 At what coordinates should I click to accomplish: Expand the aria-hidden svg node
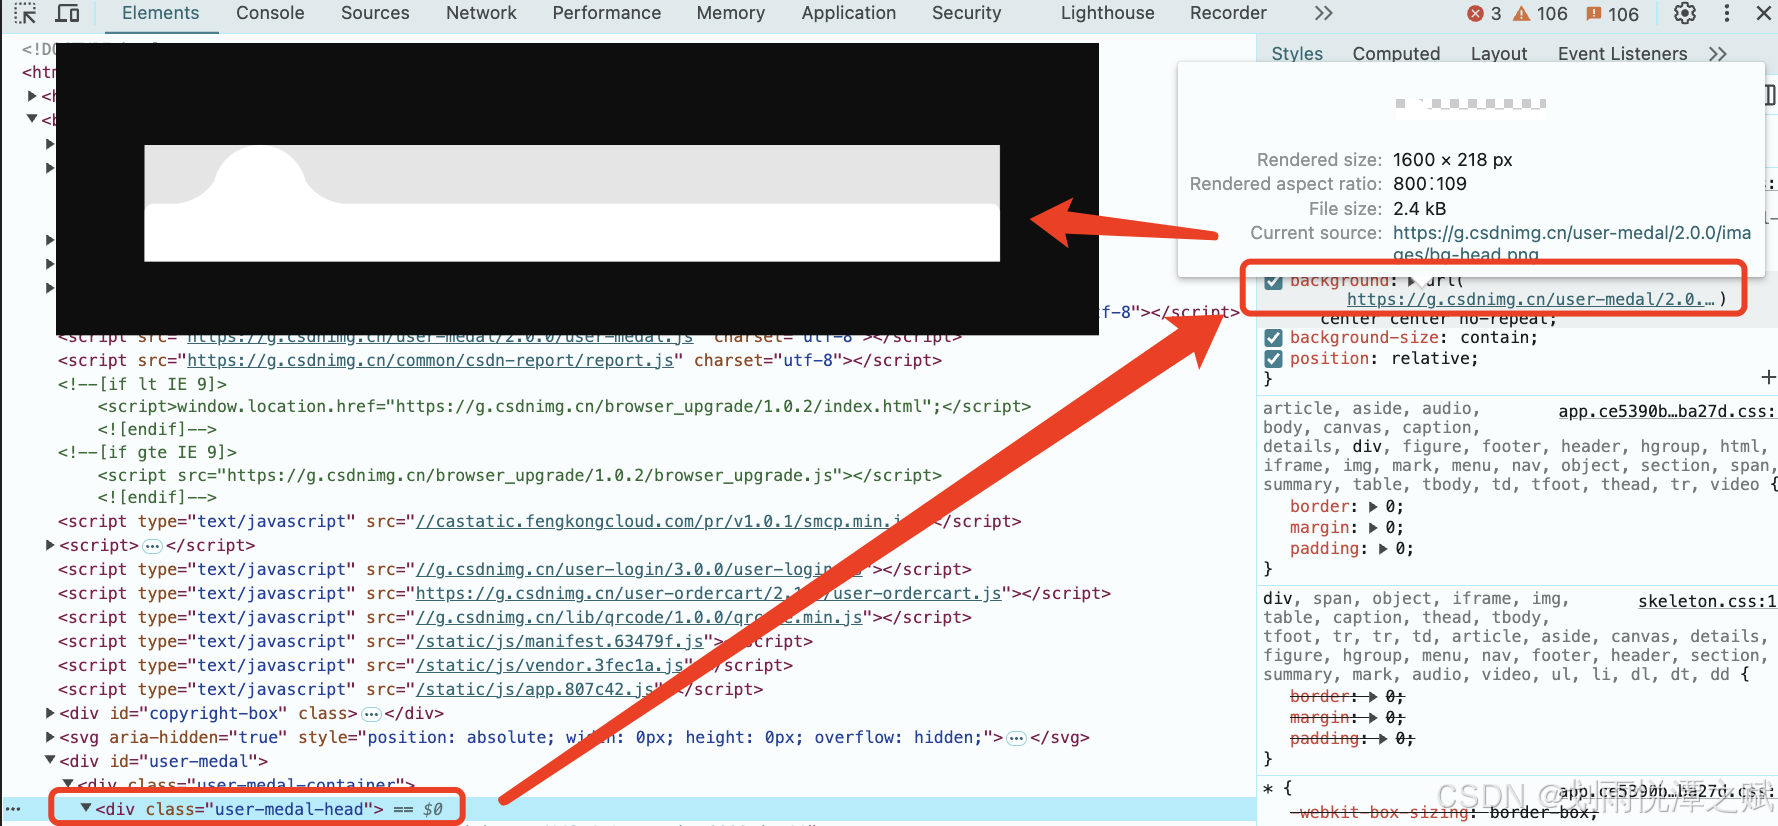click(x=50, y=737)
